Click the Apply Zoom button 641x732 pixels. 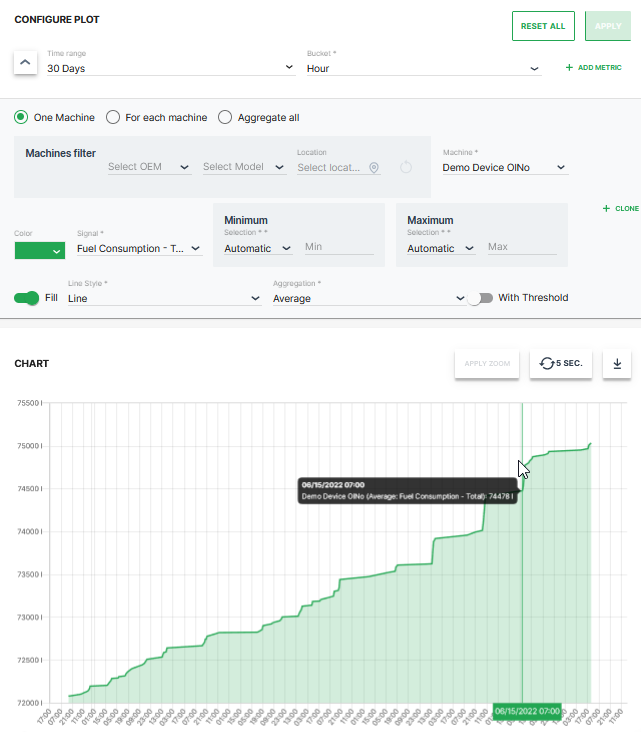[486, 363]
